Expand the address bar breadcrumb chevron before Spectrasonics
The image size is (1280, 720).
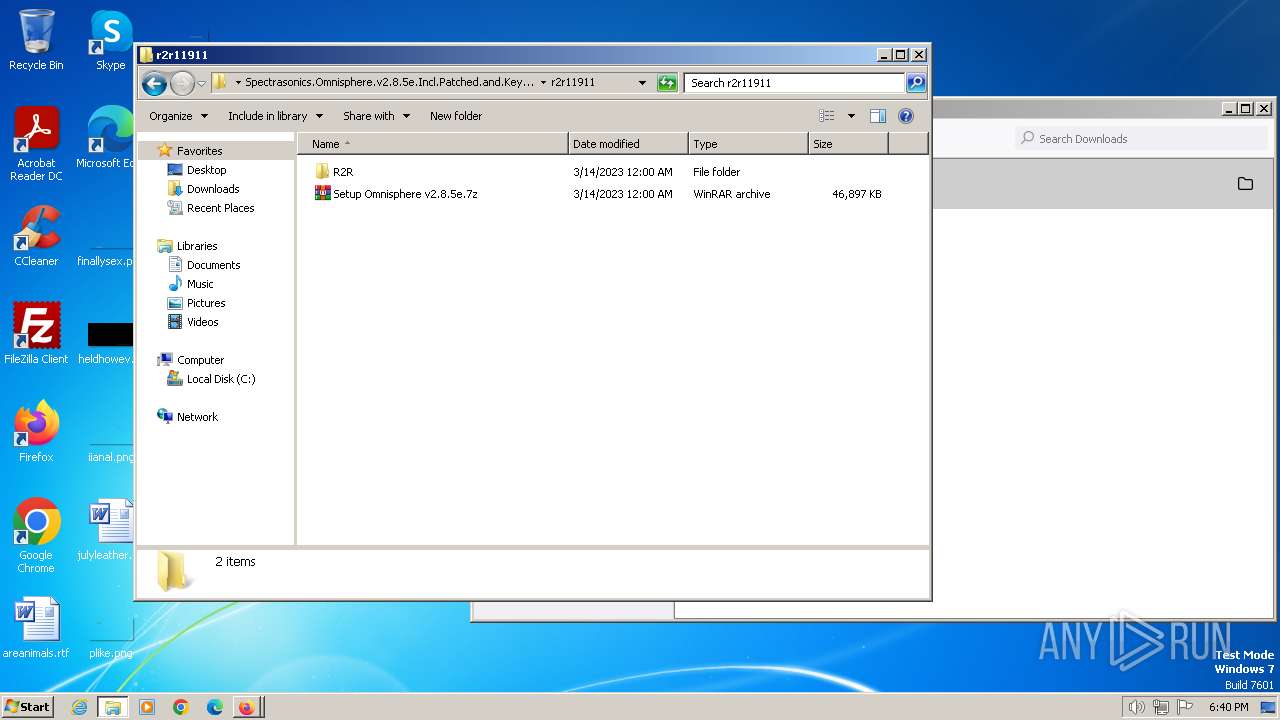pos(238,83)
